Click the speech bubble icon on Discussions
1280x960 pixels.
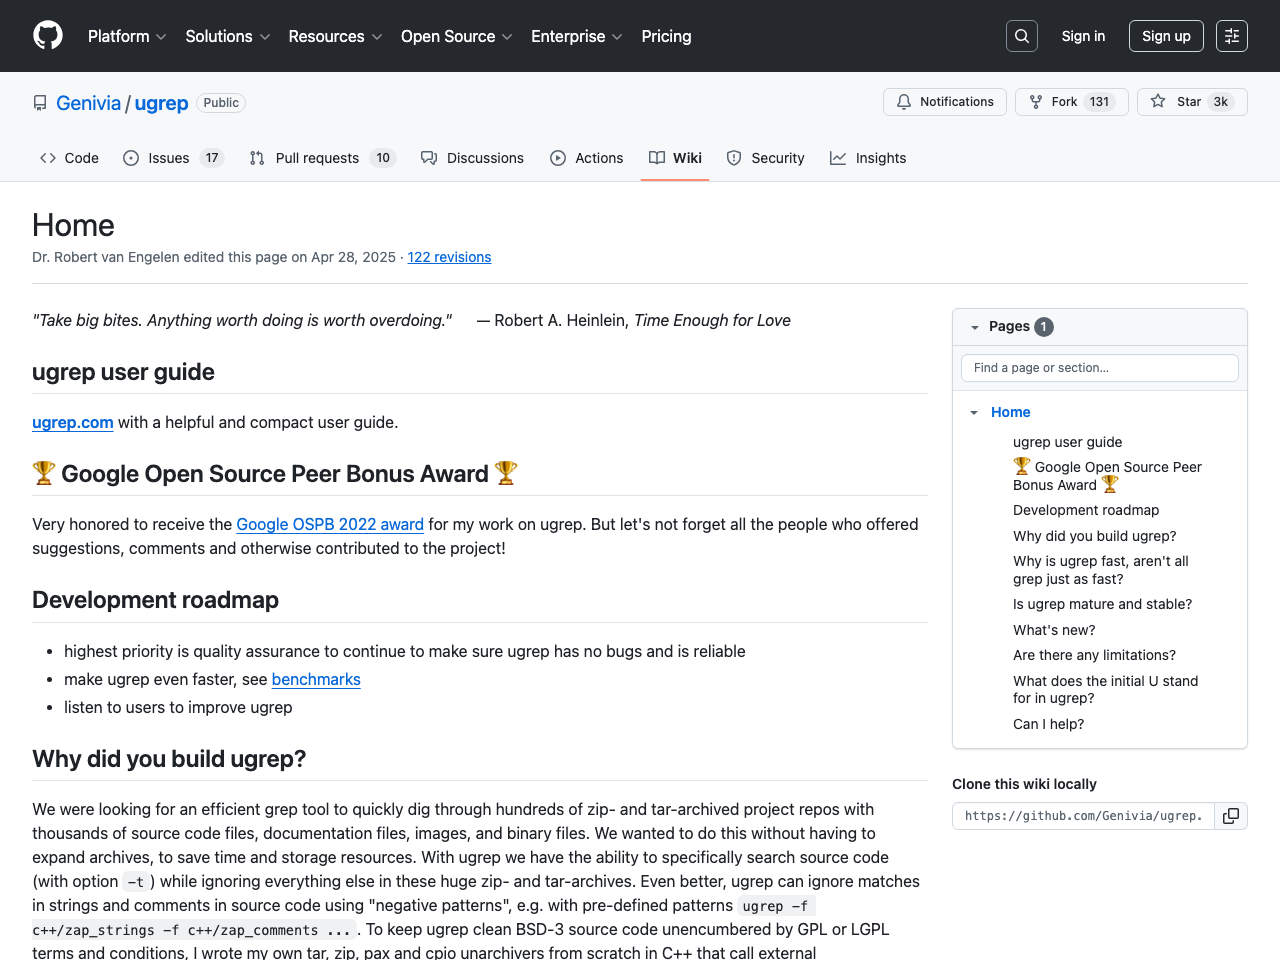click(428, 157)
